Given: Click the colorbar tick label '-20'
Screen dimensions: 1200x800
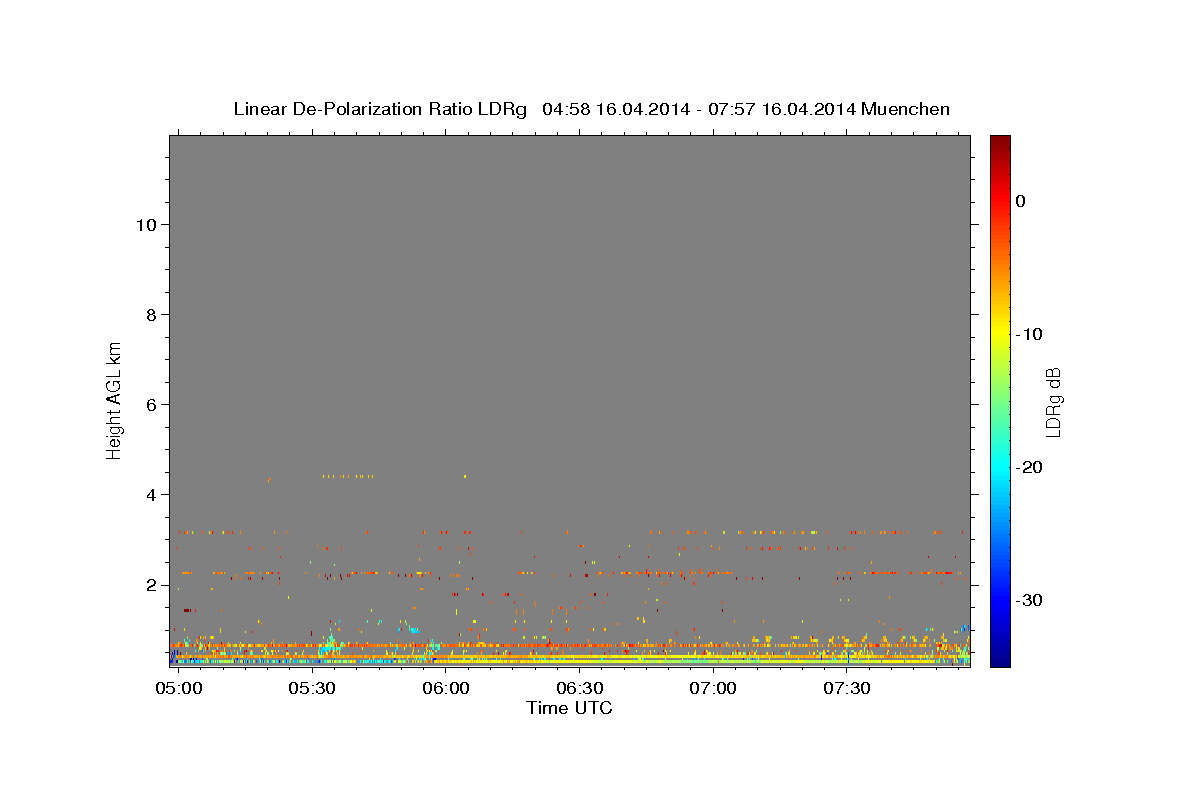Looking at the screenshot, I should click(1029, 467).
